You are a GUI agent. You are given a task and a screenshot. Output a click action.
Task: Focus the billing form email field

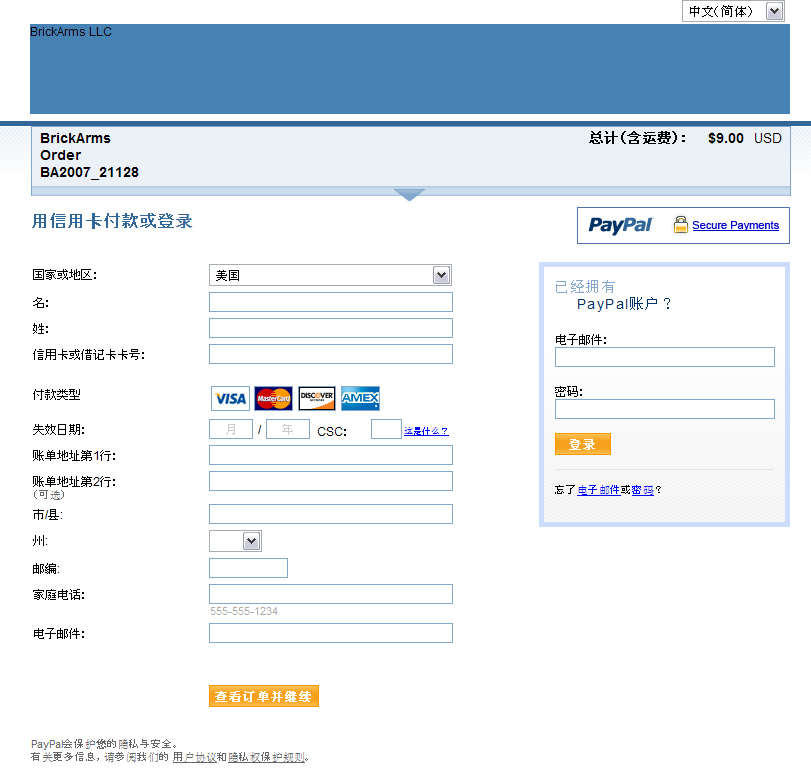(331, 633)
